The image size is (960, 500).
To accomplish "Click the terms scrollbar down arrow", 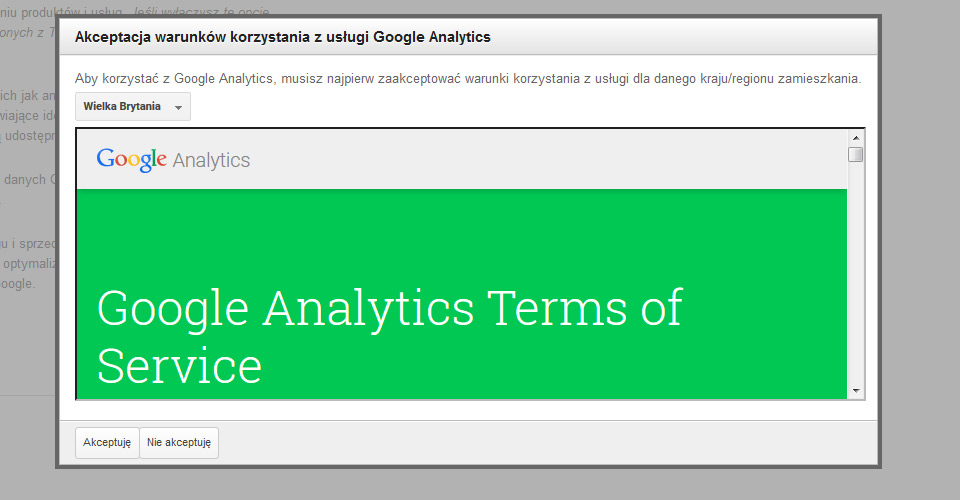I will coord(856,390).
